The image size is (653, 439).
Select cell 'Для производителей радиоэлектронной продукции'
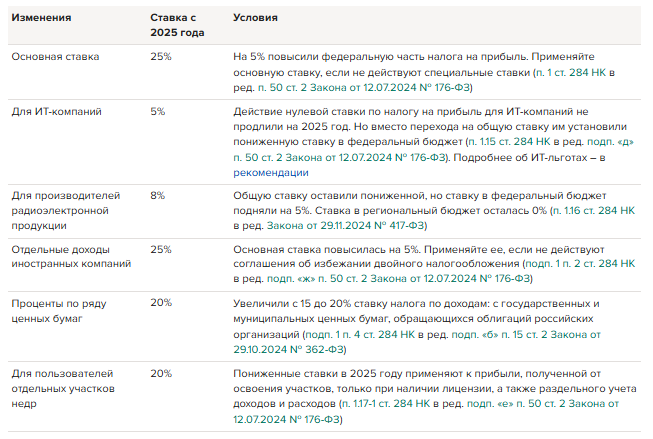tap(66, 210)
